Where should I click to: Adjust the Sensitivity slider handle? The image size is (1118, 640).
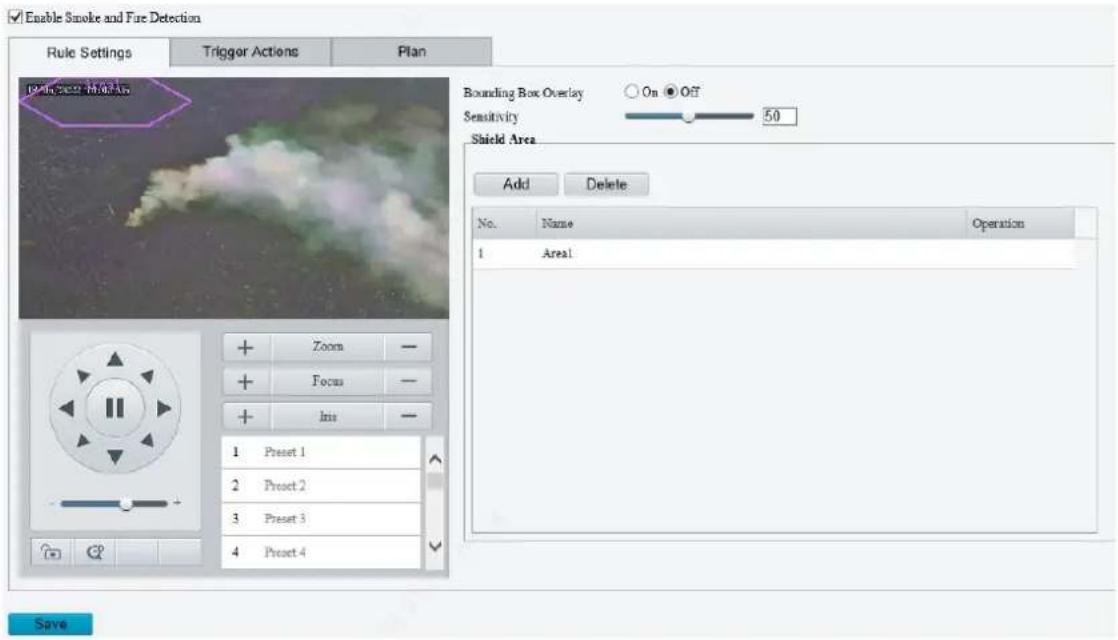click(x=688, y=115)
